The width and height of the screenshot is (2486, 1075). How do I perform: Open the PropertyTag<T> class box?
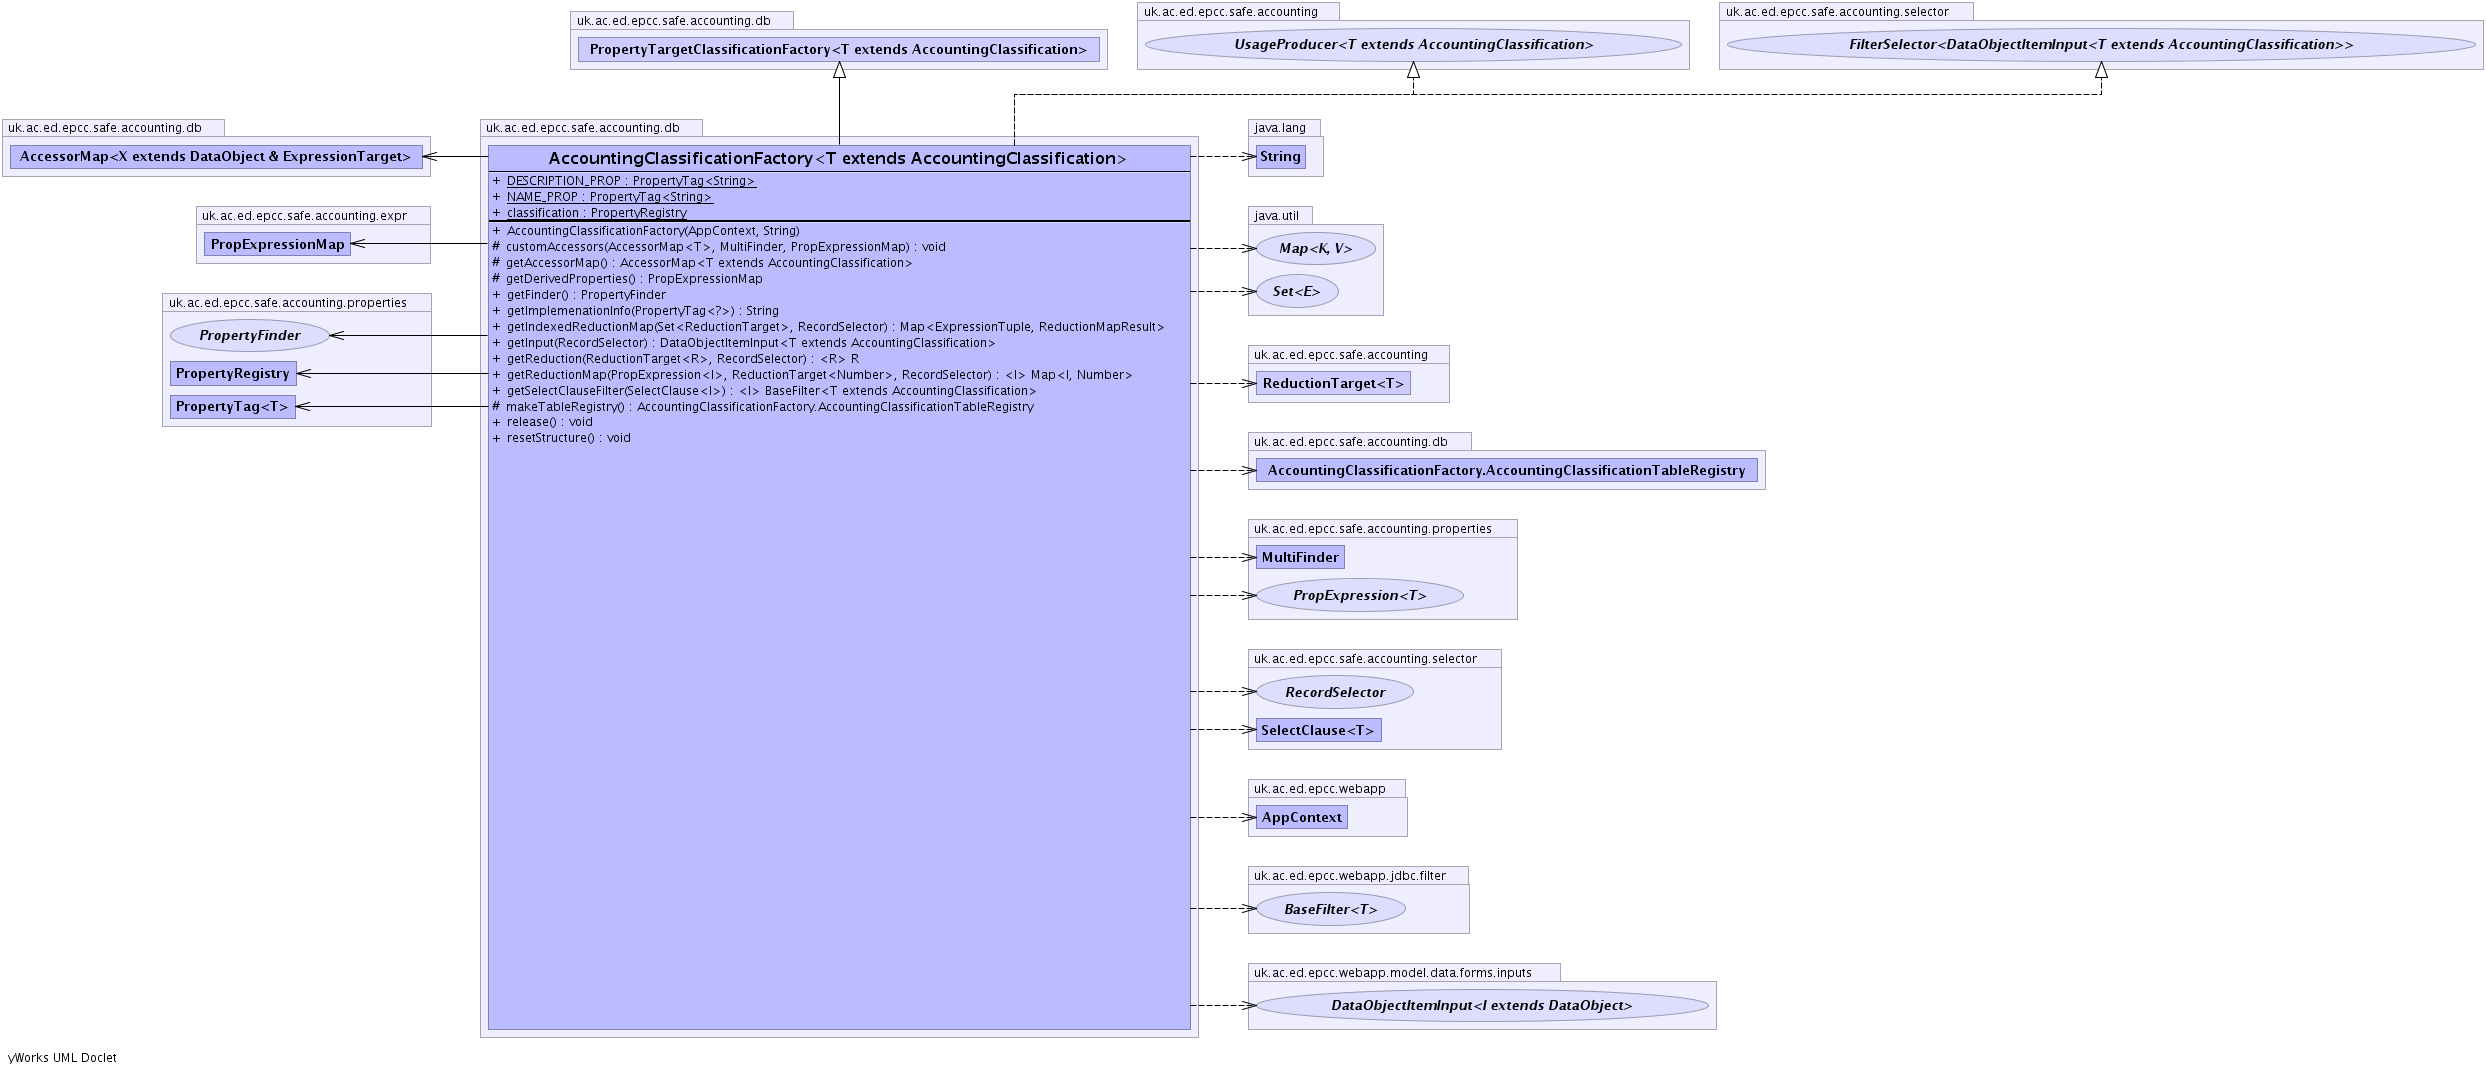[232, 407]
